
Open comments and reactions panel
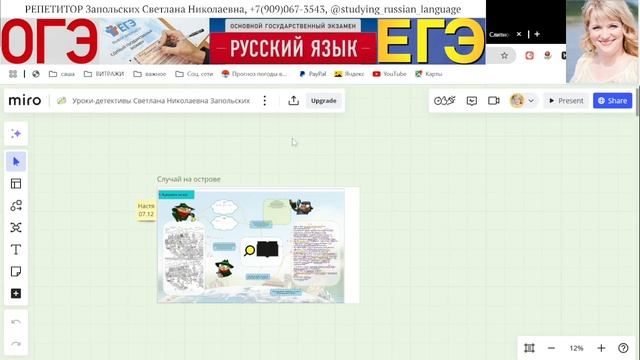(x=472, y=101)
